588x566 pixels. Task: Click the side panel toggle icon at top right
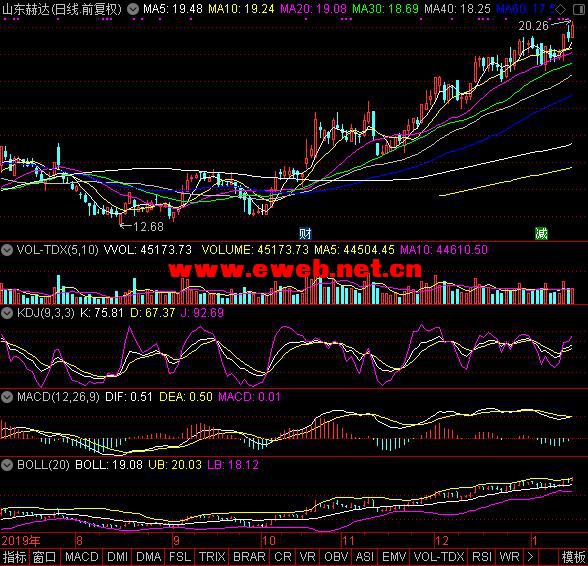tap(579, 9)
